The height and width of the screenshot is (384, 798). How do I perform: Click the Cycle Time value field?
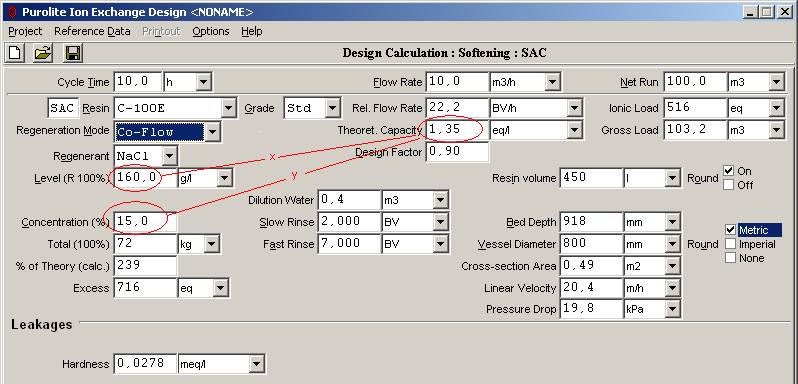(x=137, y=81)
